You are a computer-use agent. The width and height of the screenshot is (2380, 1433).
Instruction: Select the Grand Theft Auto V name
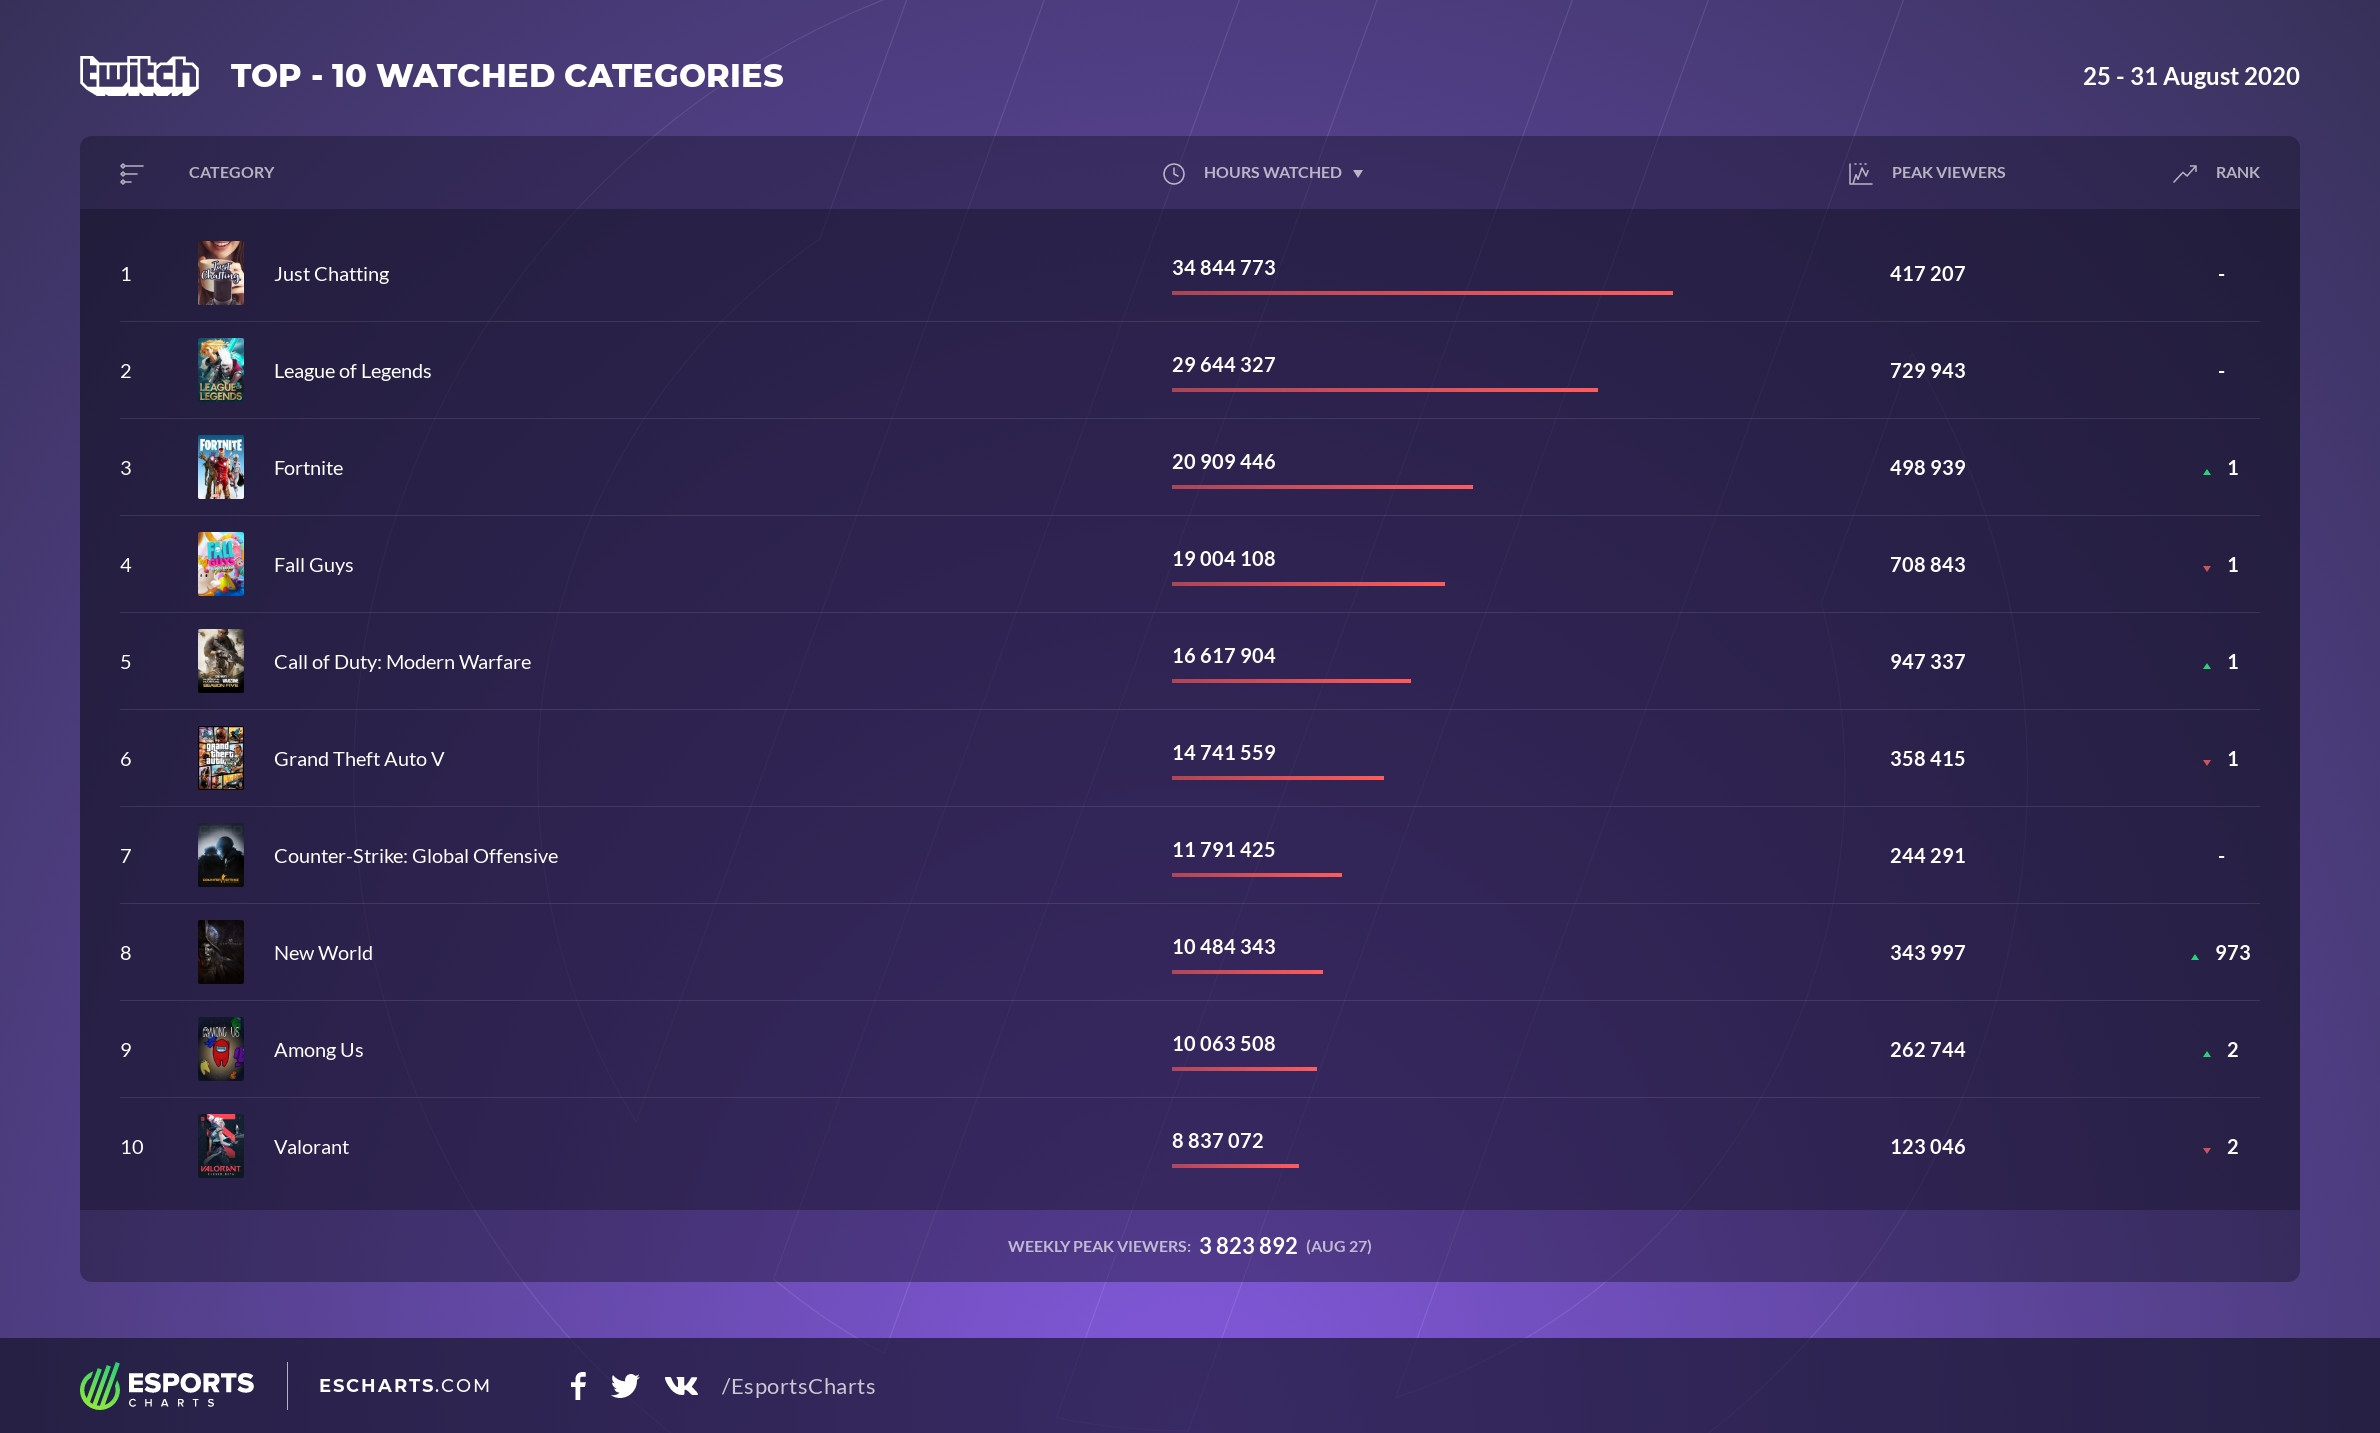(359, 759)
